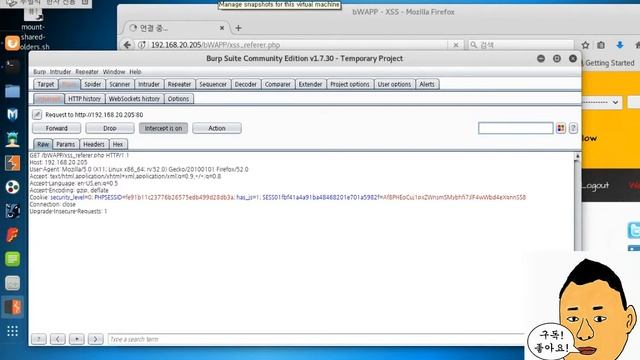Open the Intruder tab

[x=149, y=84]
